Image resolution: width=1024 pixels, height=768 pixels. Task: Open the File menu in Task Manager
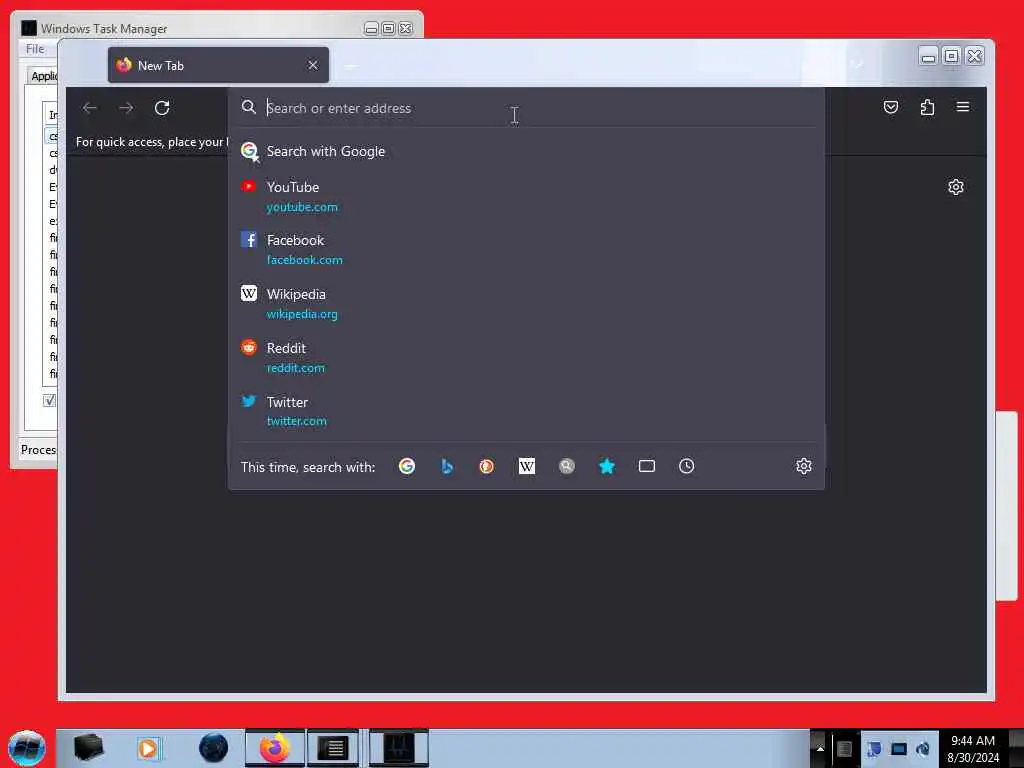click(35, 49)
